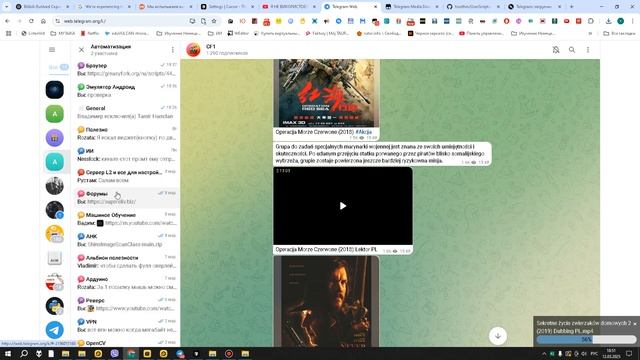
Task: Open the Реверс topic
Action: [127, 304]
